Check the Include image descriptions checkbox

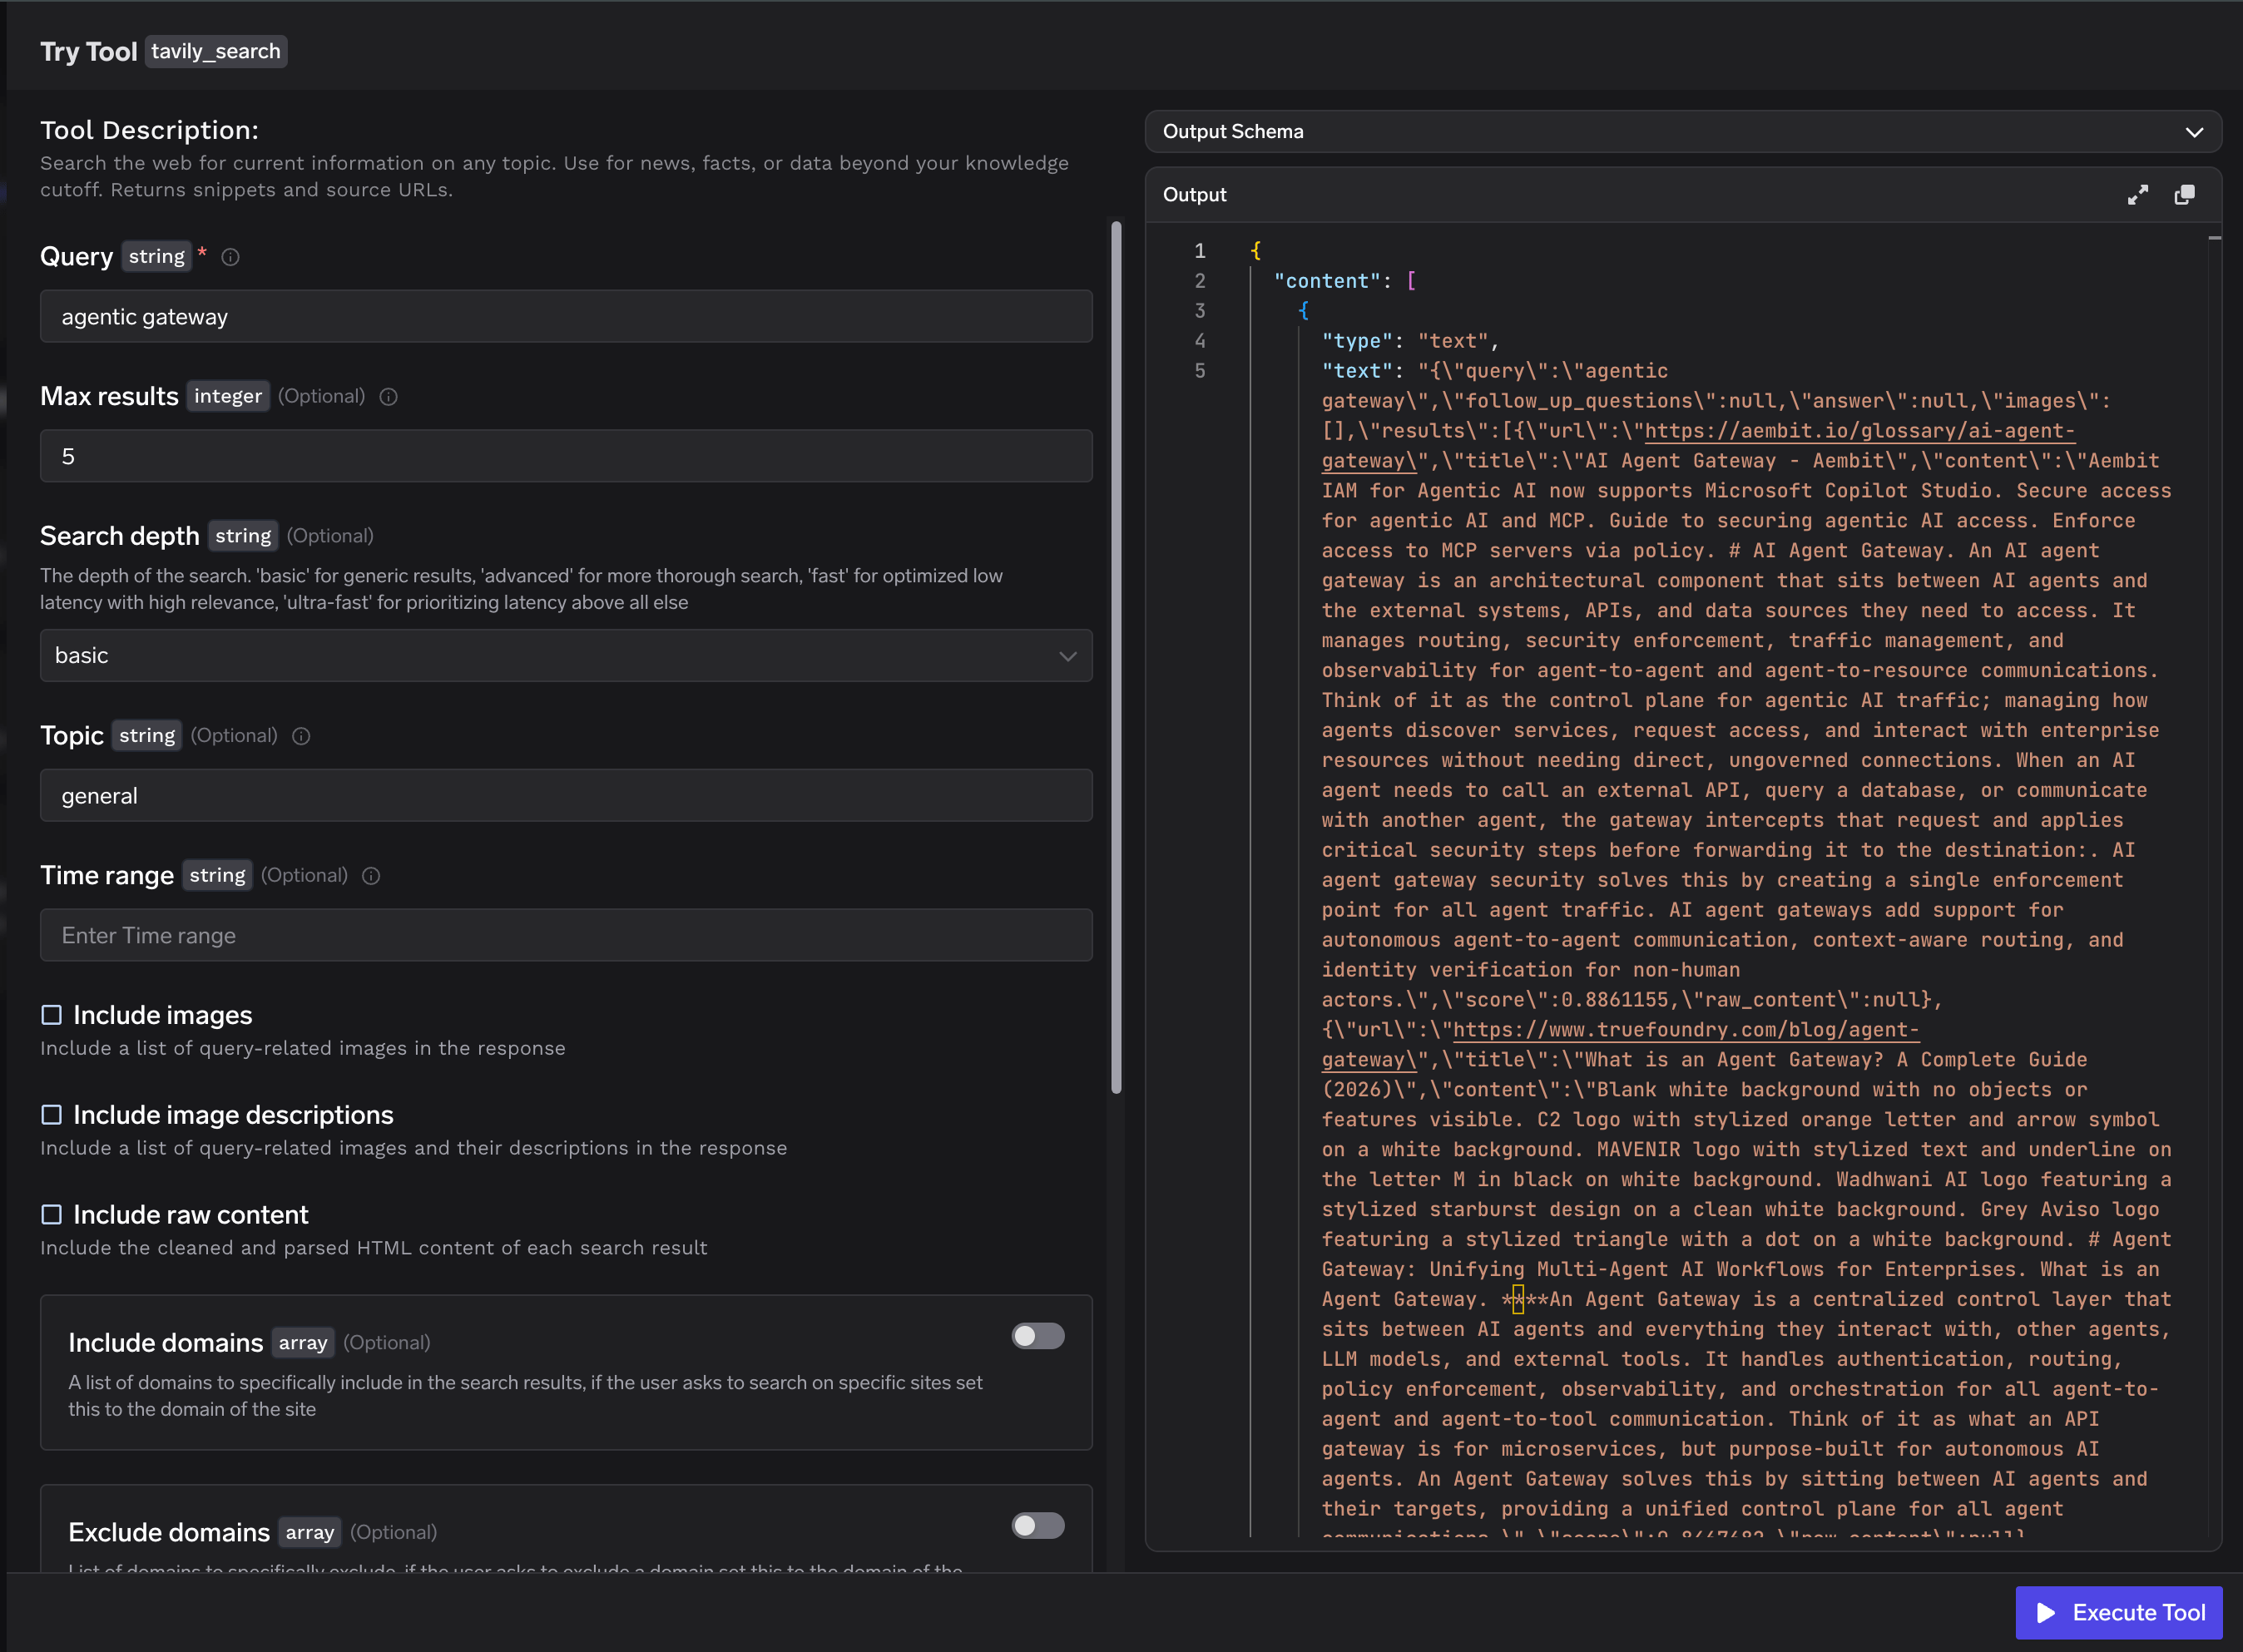coord(51,1115)
